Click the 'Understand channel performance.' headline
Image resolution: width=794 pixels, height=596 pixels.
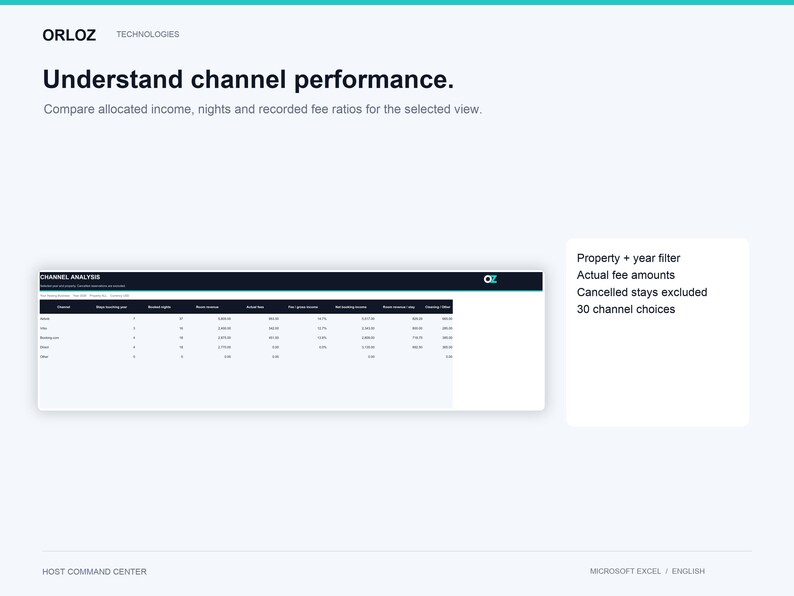coord(248,80)
